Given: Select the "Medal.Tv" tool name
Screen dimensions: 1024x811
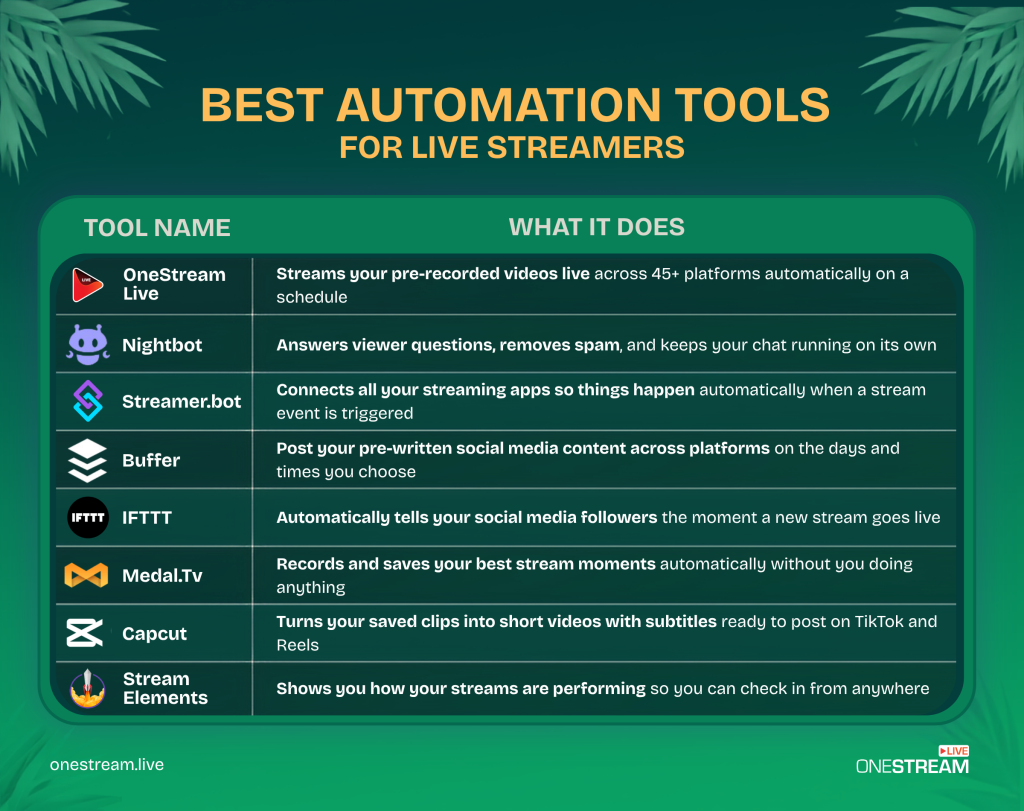Looking at the screenshot, I should point(162,575).
